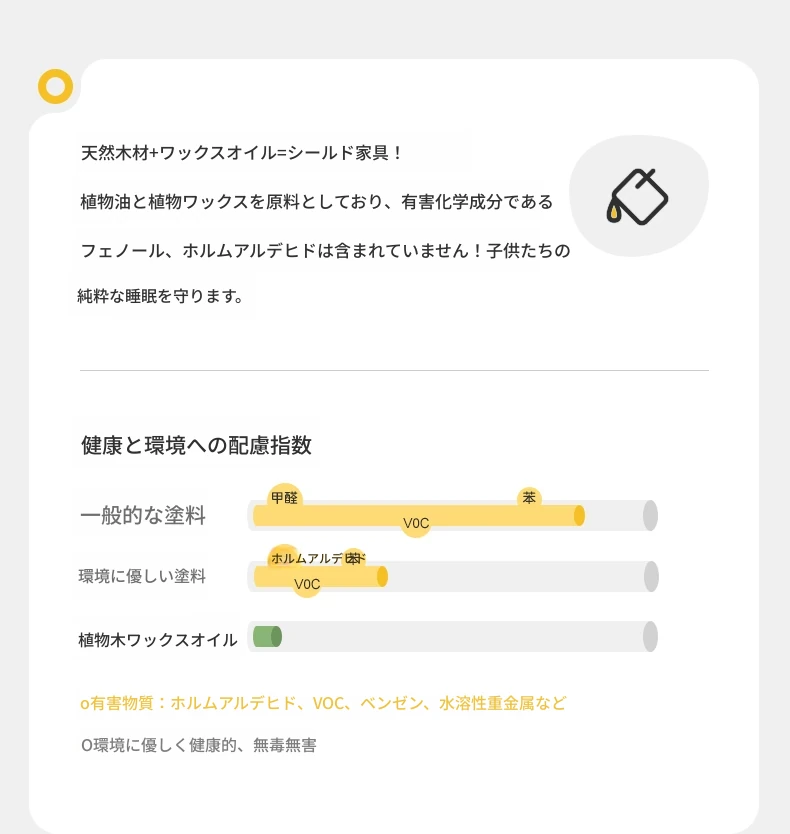This screenshot has width=790, height=834.
Task: Click VOC bubble under 一般的な塗料 bar
Action: coord(416,523)
